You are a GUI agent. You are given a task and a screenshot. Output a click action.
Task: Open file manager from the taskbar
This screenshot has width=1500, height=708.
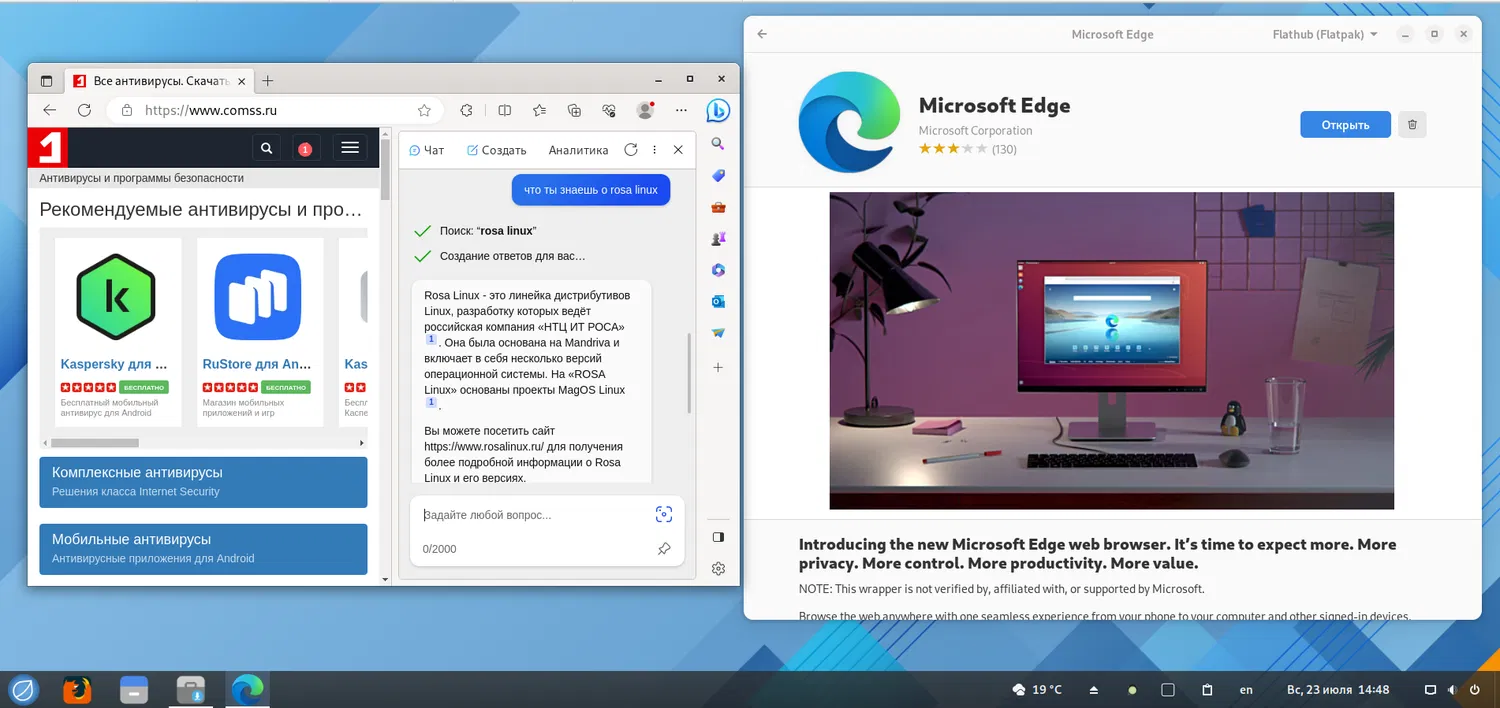(134, 690)
